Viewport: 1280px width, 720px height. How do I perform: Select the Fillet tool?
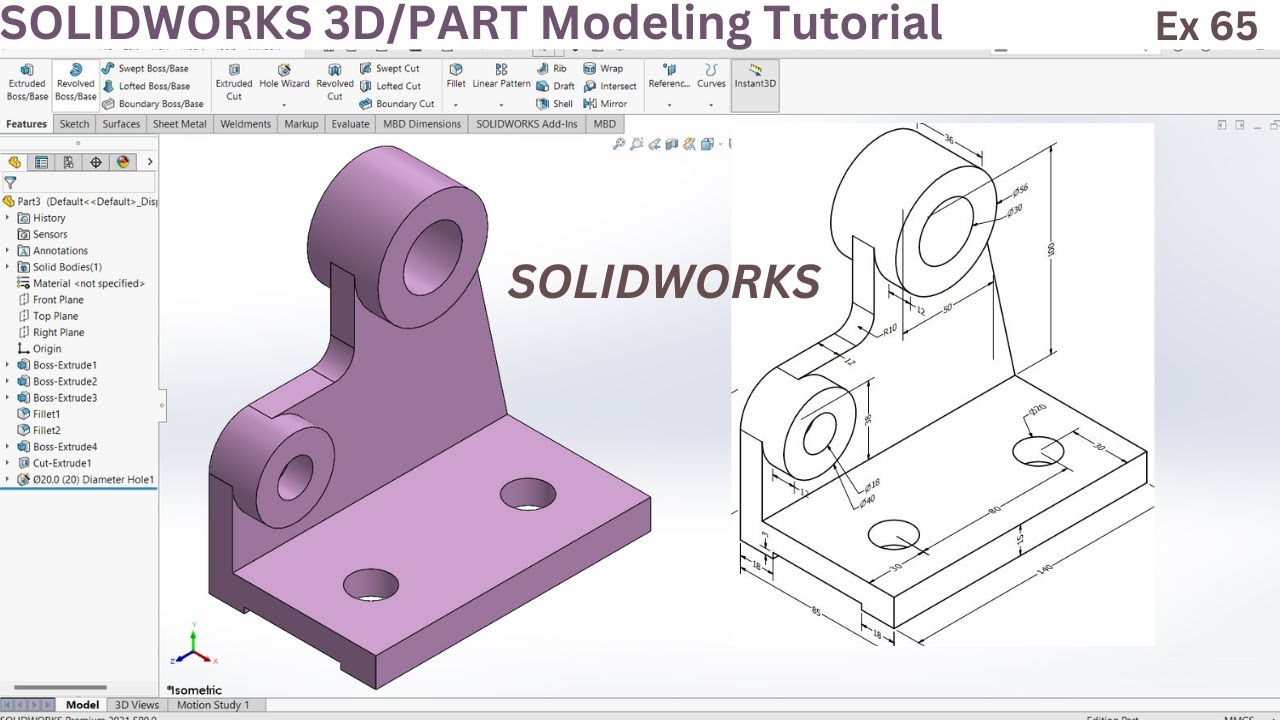456,77
